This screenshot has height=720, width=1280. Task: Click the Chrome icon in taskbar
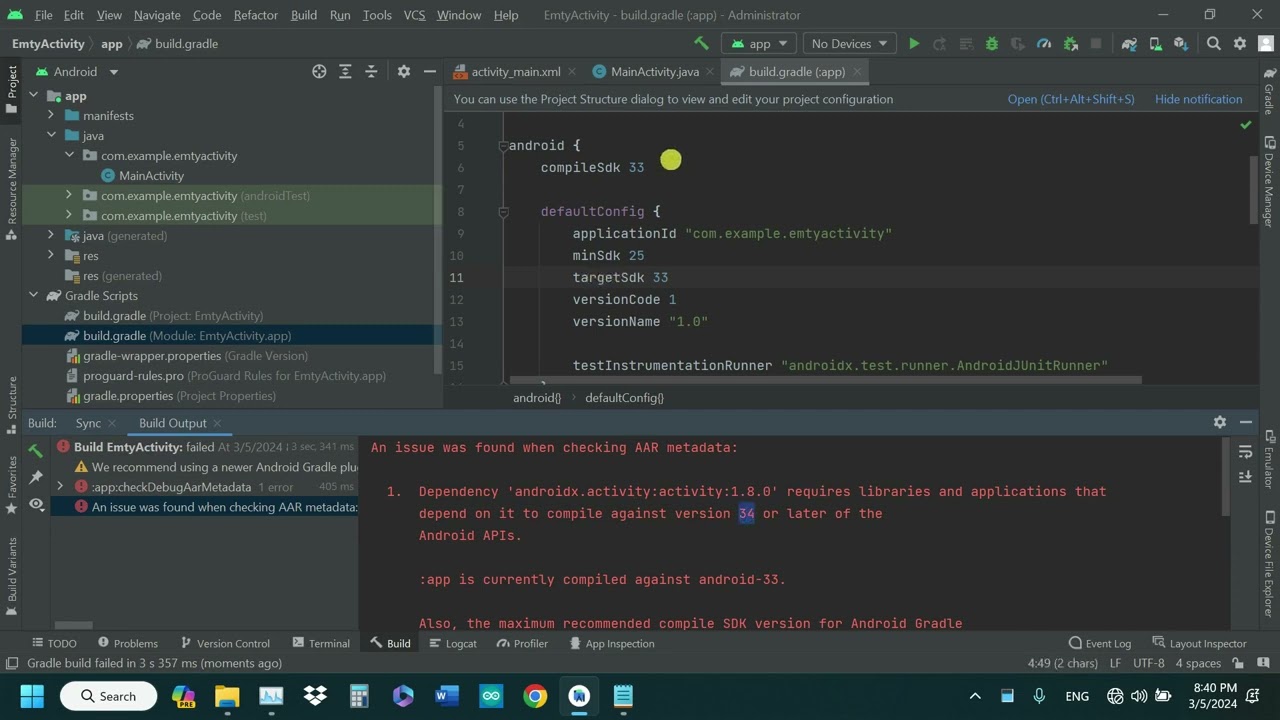click(x=535, y=696)
